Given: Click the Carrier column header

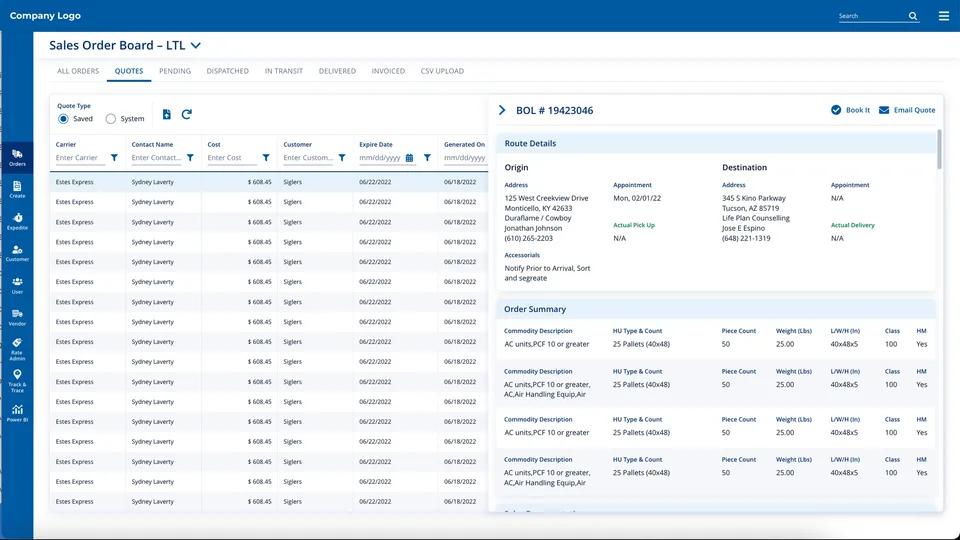Looking at the screenshot, I should click(x=66, y=144).
